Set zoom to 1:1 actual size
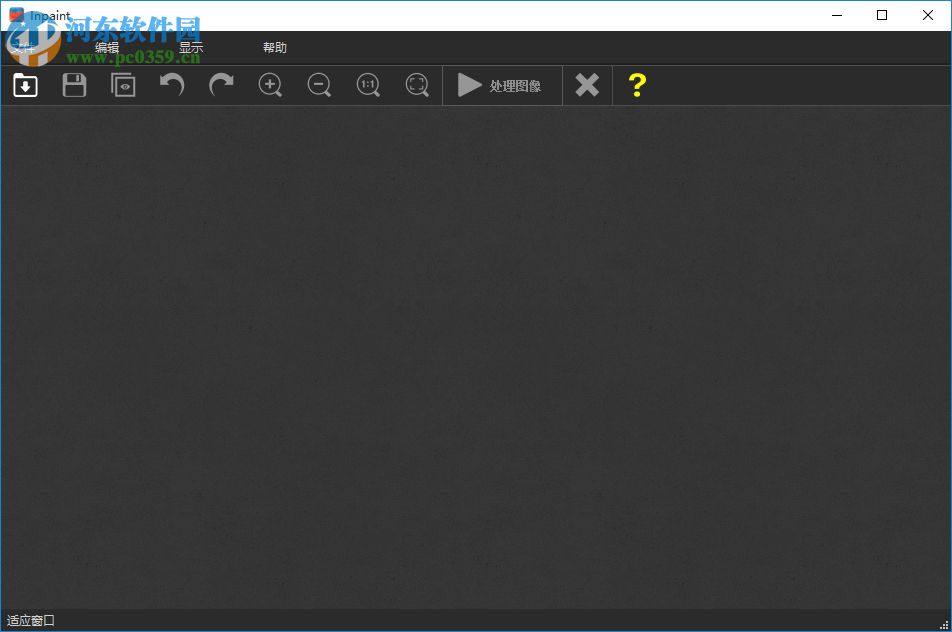Viewport: 952px width, 632px height. point(368,85)
